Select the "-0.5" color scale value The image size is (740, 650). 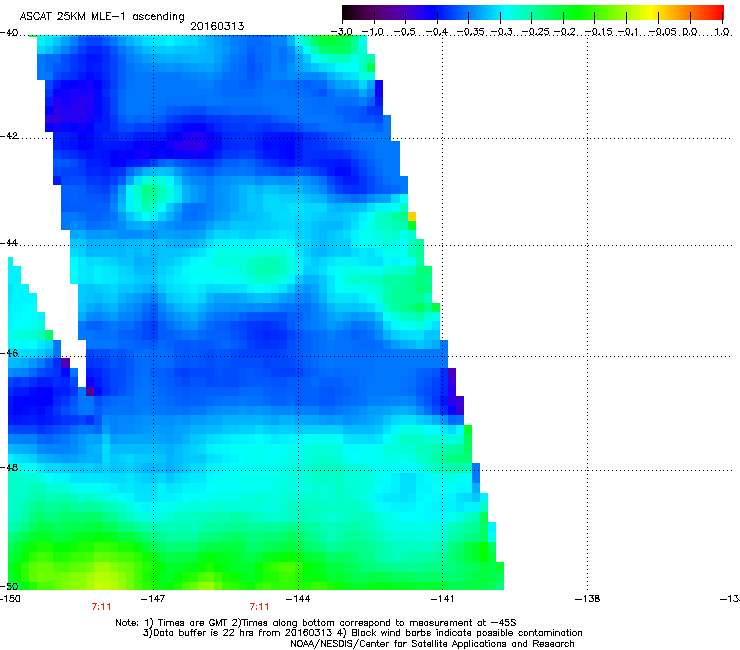tap(404, 32)
